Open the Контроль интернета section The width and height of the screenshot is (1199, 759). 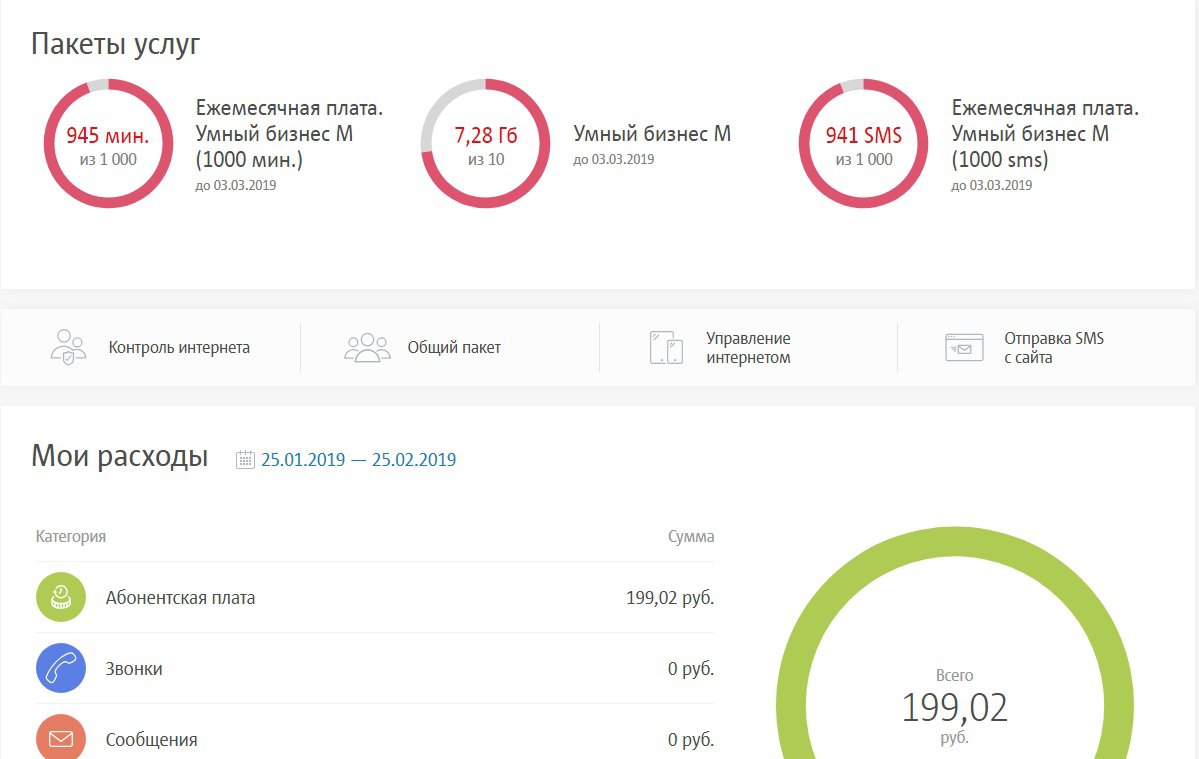(x=179, y=348)
